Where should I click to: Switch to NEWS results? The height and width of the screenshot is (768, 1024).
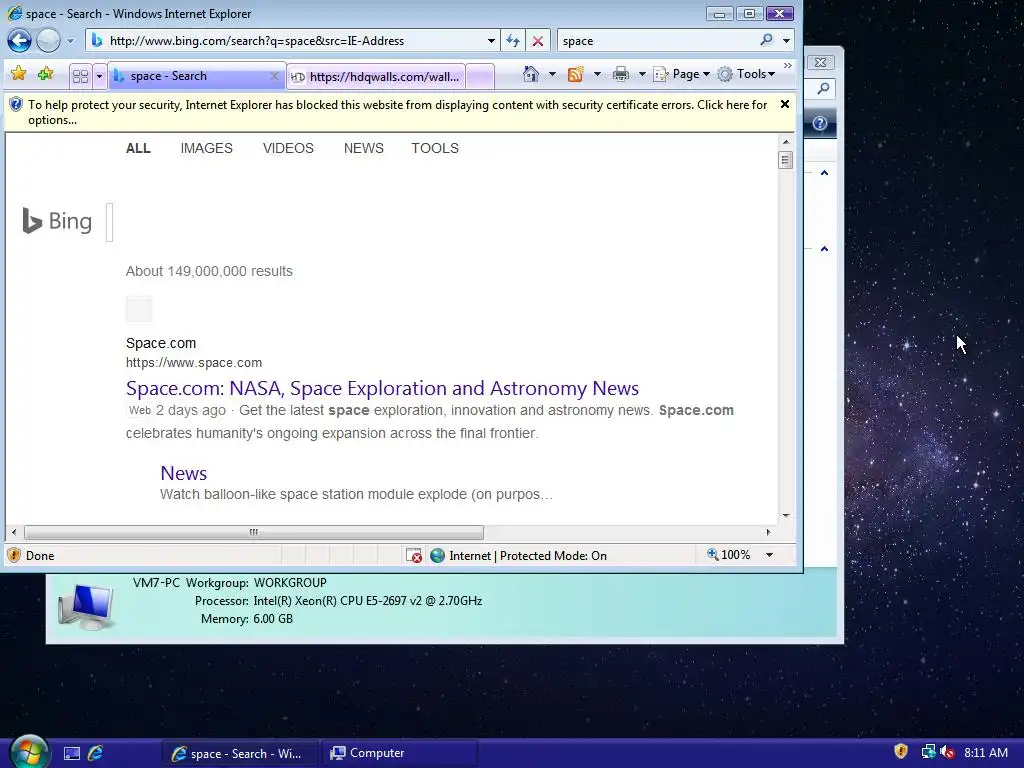[x=364, y=148]
